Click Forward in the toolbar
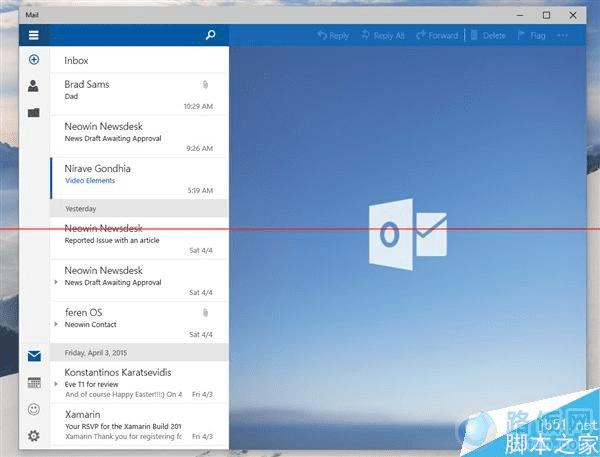Screen dimensions: 600x457 click(437, 36)
